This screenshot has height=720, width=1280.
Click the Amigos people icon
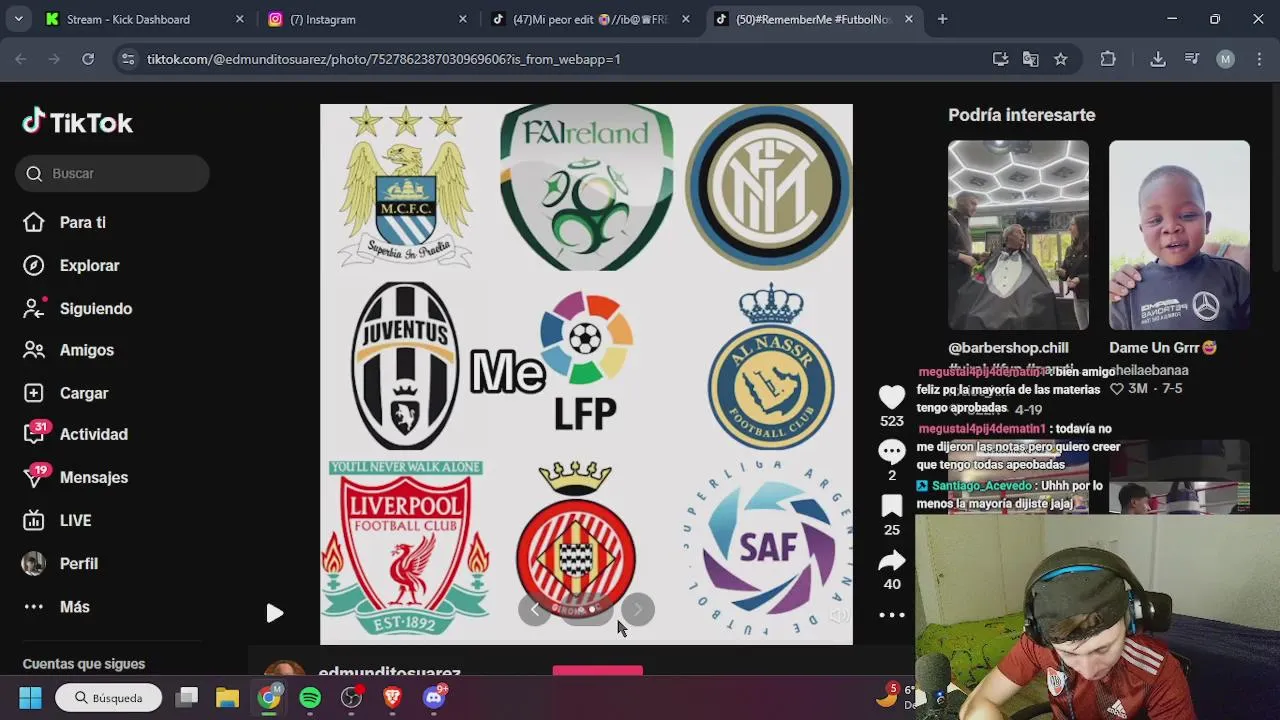click(x=34, y=350)
